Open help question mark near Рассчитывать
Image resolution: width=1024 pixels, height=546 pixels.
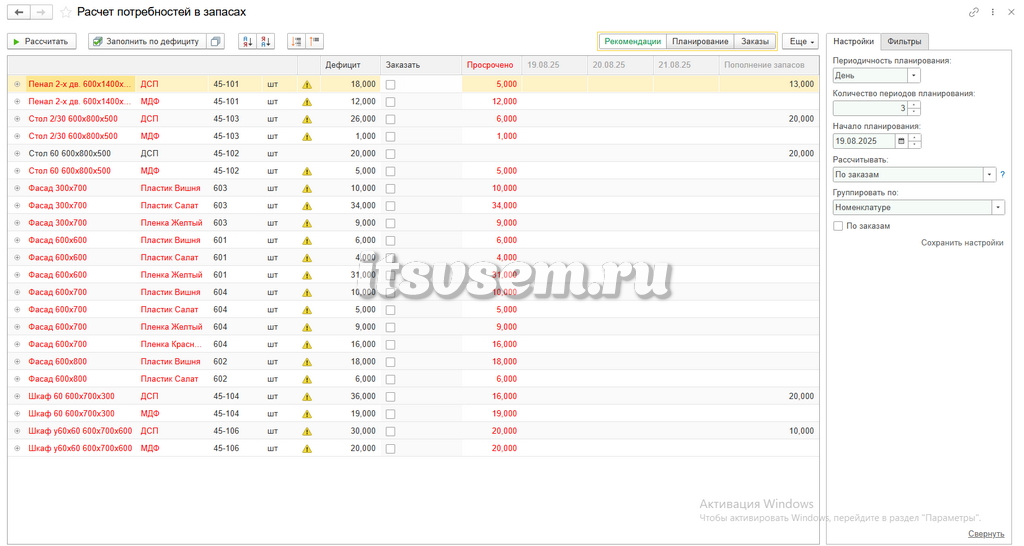pyautogui.click(x=1002, y=174)
